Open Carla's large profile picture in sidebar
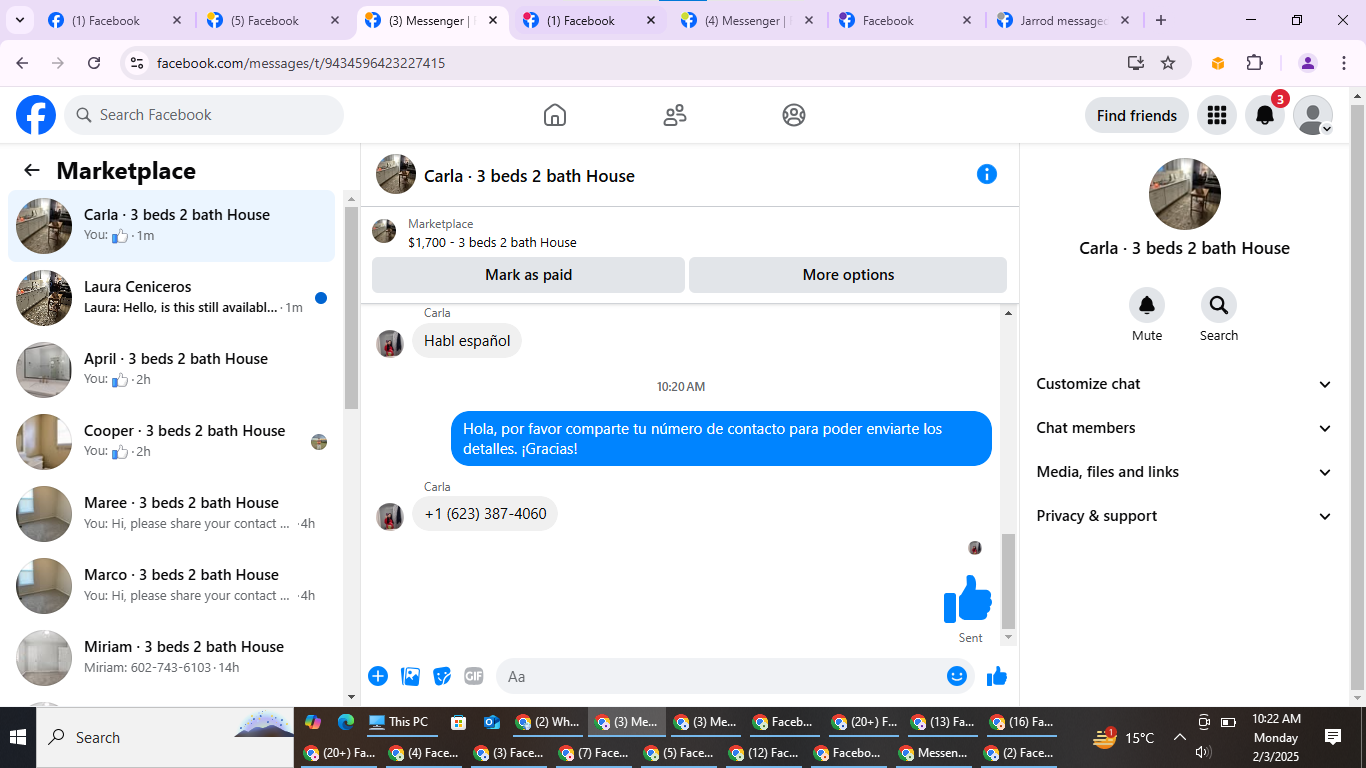 [x=1185, y=194]
